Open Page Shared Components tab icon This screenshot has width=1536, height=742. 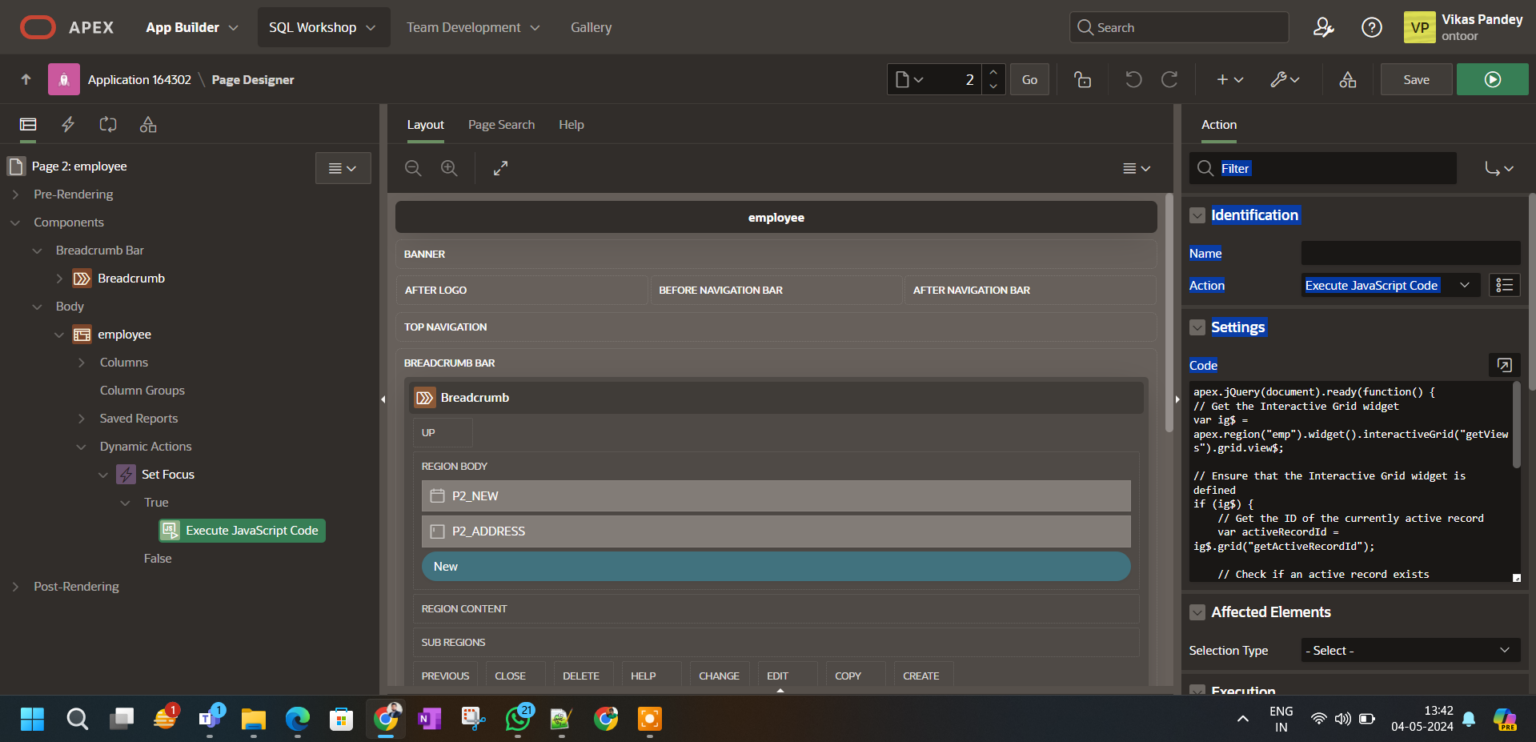pos(148,125)
